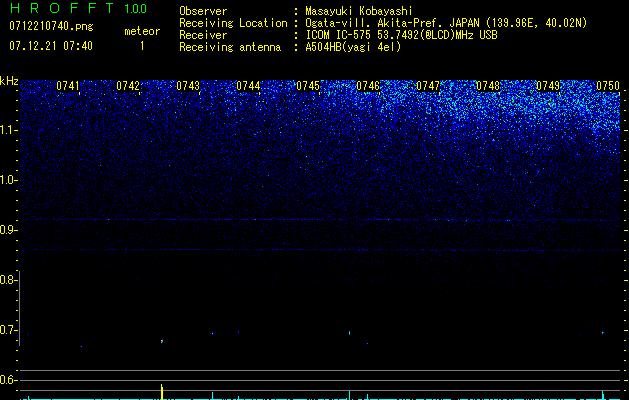Click the yellow meteor echo spike

(x=162, y=390)
